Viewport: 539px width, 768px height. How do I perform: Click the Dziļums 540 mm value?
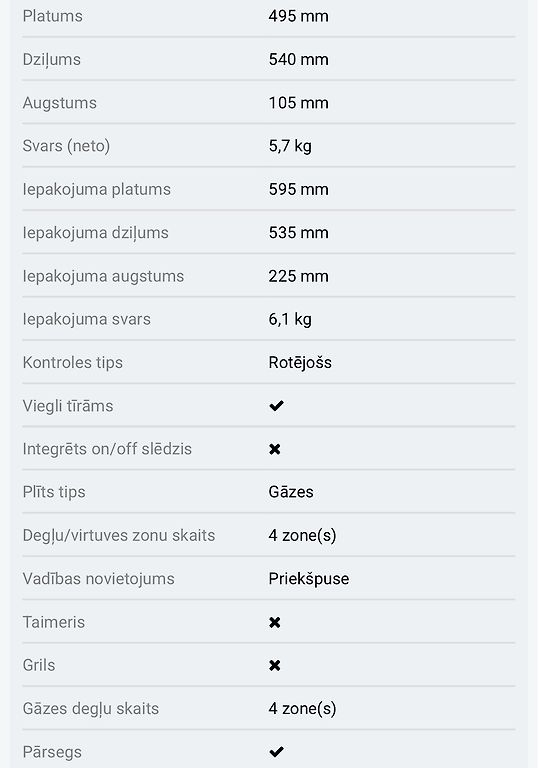[298, 59]
